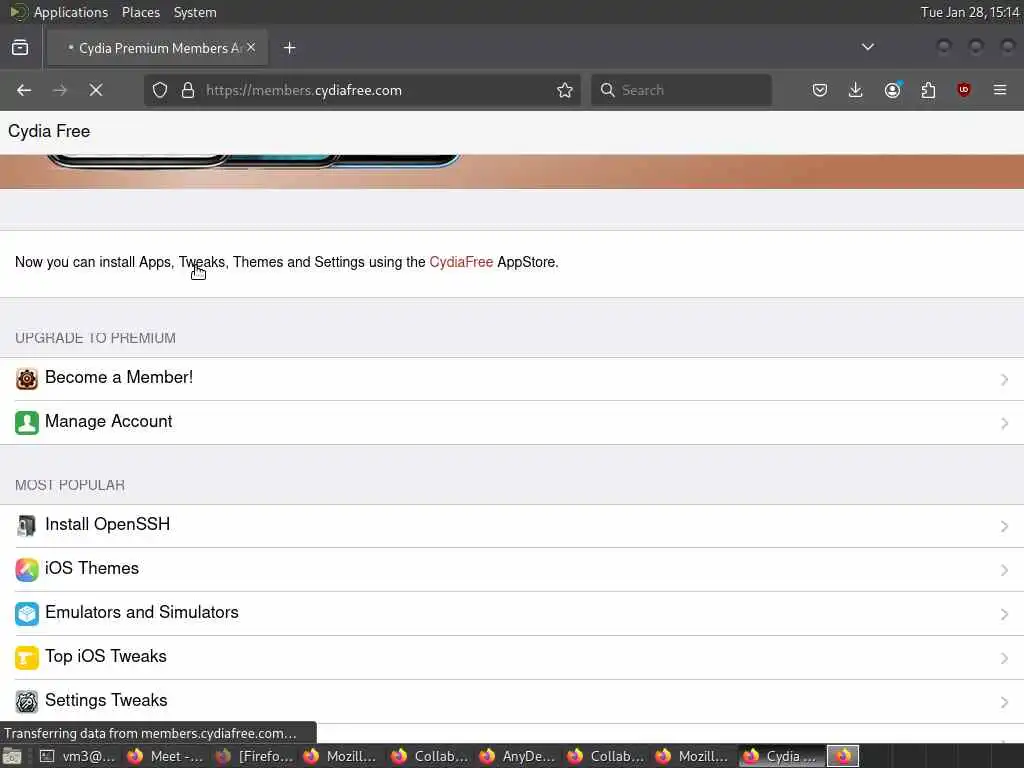Expand Become a Member chevron
Image resolution: width=1024 pixels, height=768 pixels.
1004,379
